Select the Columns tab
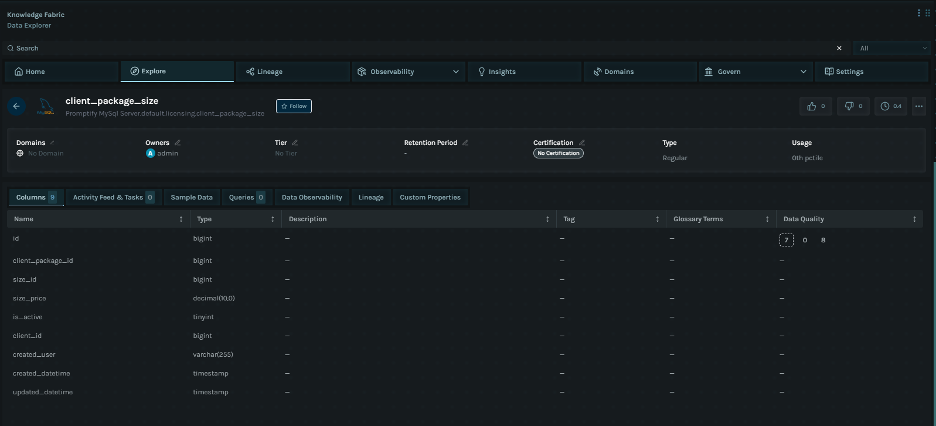The image size is (936, 426). tap(36, 197)
